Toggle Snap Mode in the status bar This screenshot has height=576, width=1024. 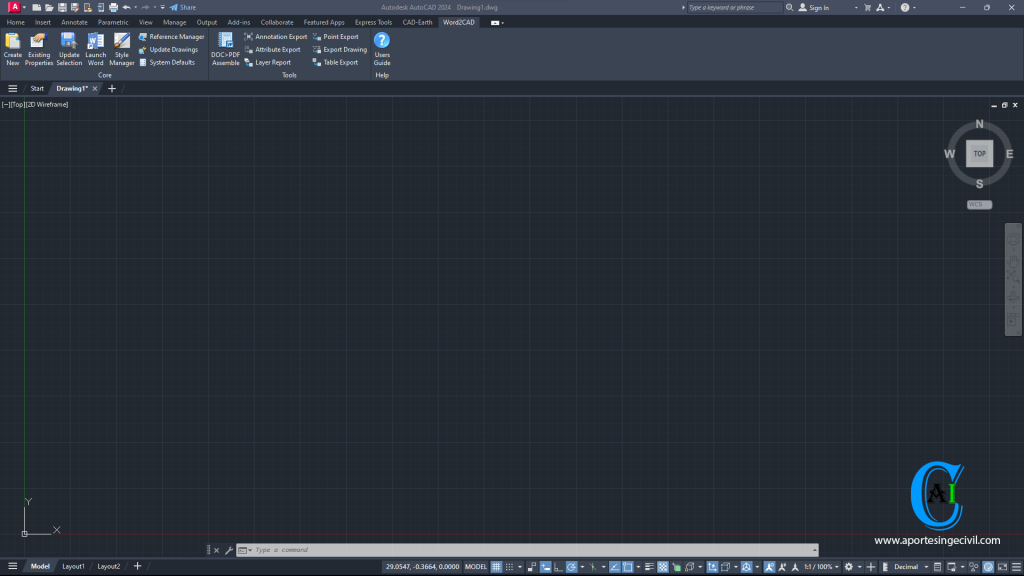510,566
